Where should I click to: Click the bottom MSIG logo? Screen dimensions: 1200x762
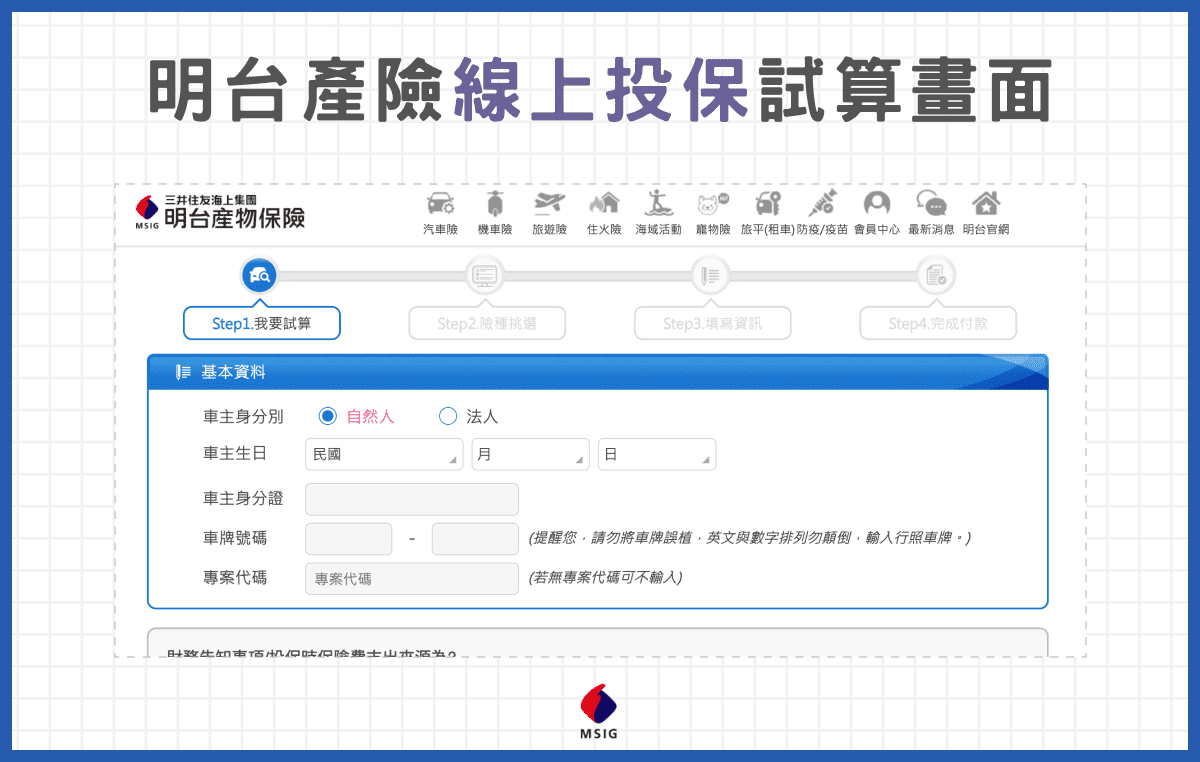click(x=599, y=711)
